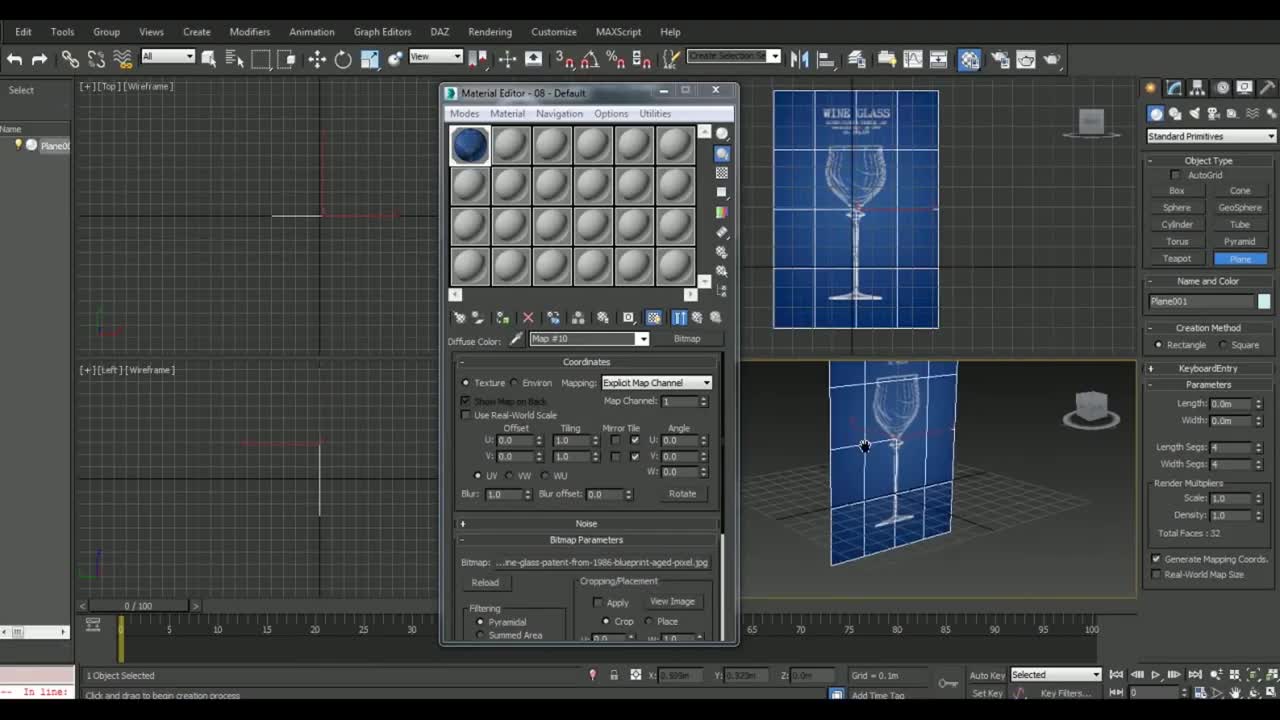Viewport: 1280px width, 720px height.
Task: Click Go to Parent icon in Material Editor
Action: pos(697,317)
